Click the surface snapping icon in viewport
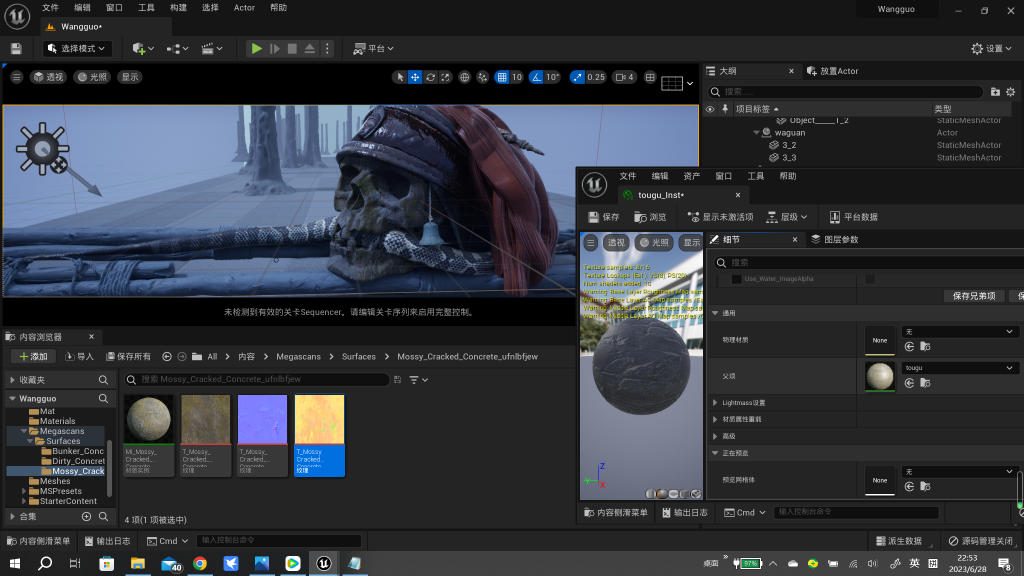Screen dimensions: 1024x576 tap(483, 77)
